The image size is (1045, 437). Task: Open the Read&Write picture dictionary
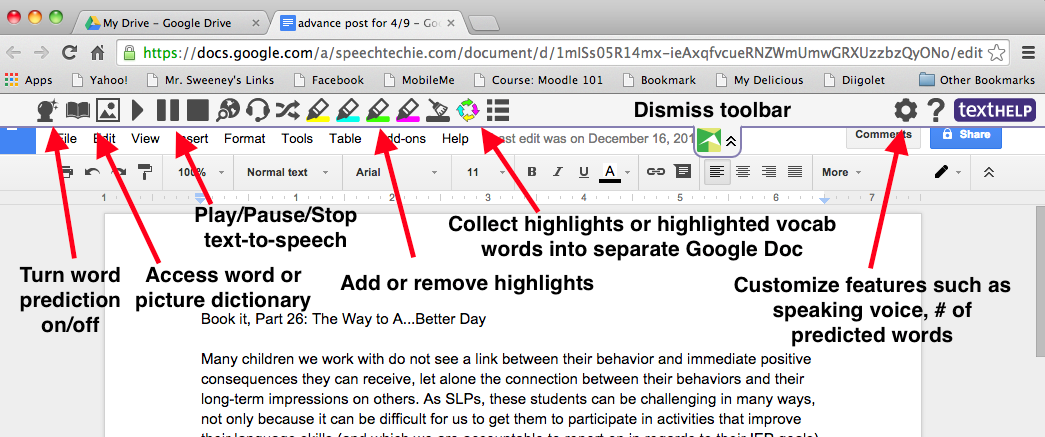click(108, 110)
